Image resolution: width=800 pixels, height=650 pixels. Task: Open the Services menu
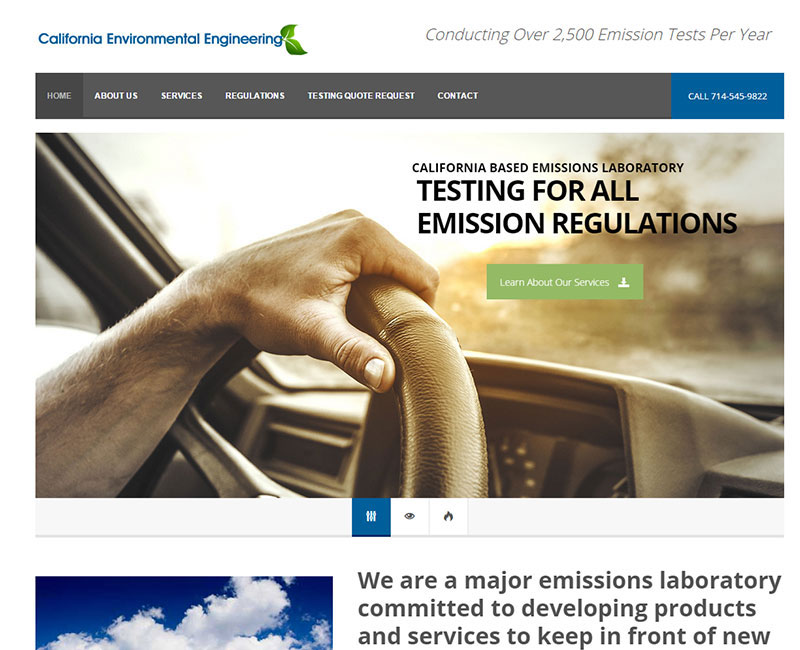(181, 96)
